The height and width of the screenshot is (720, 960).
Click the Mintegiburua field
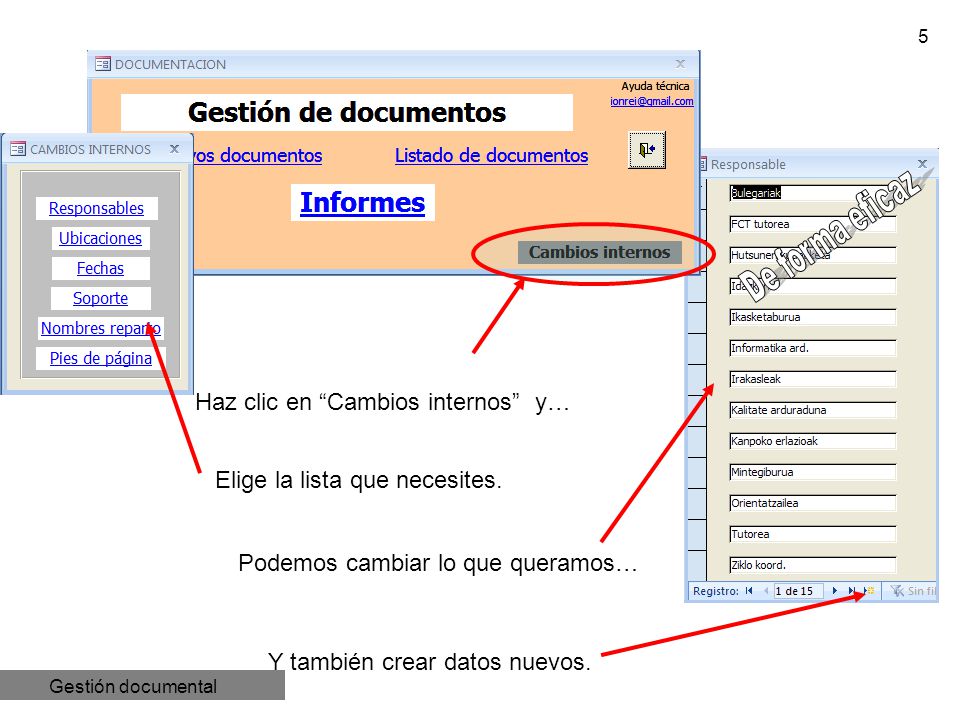click(x=813, y=472)
